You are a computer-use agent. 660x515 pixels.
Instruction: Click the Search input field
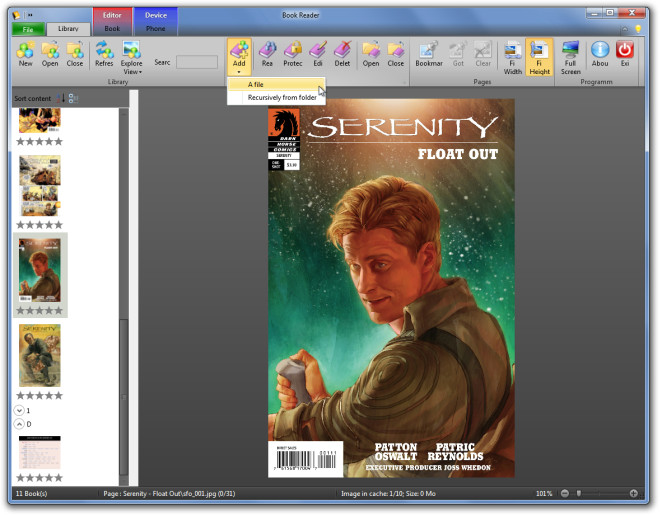point(197,62)
